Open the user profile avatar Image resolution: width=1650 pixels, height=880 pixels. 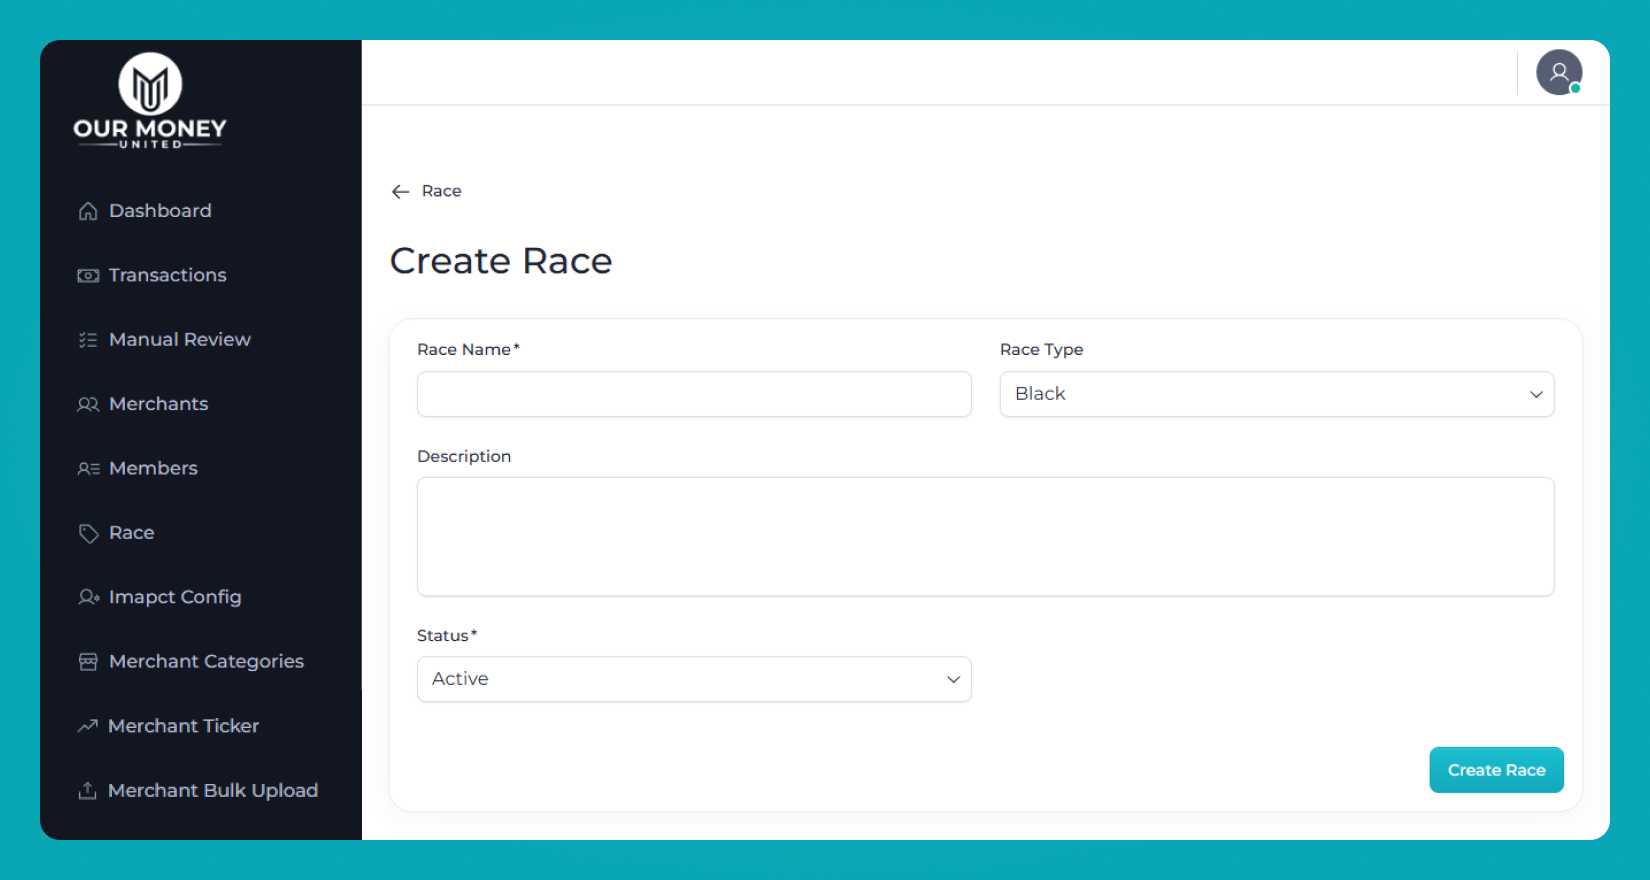[x=1558, y=73]
